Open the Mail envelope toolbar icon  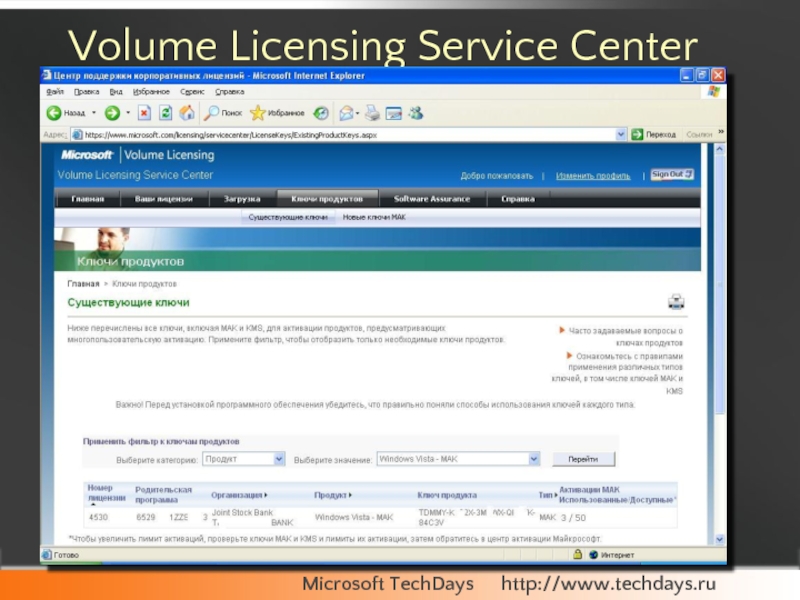(346, 113)
